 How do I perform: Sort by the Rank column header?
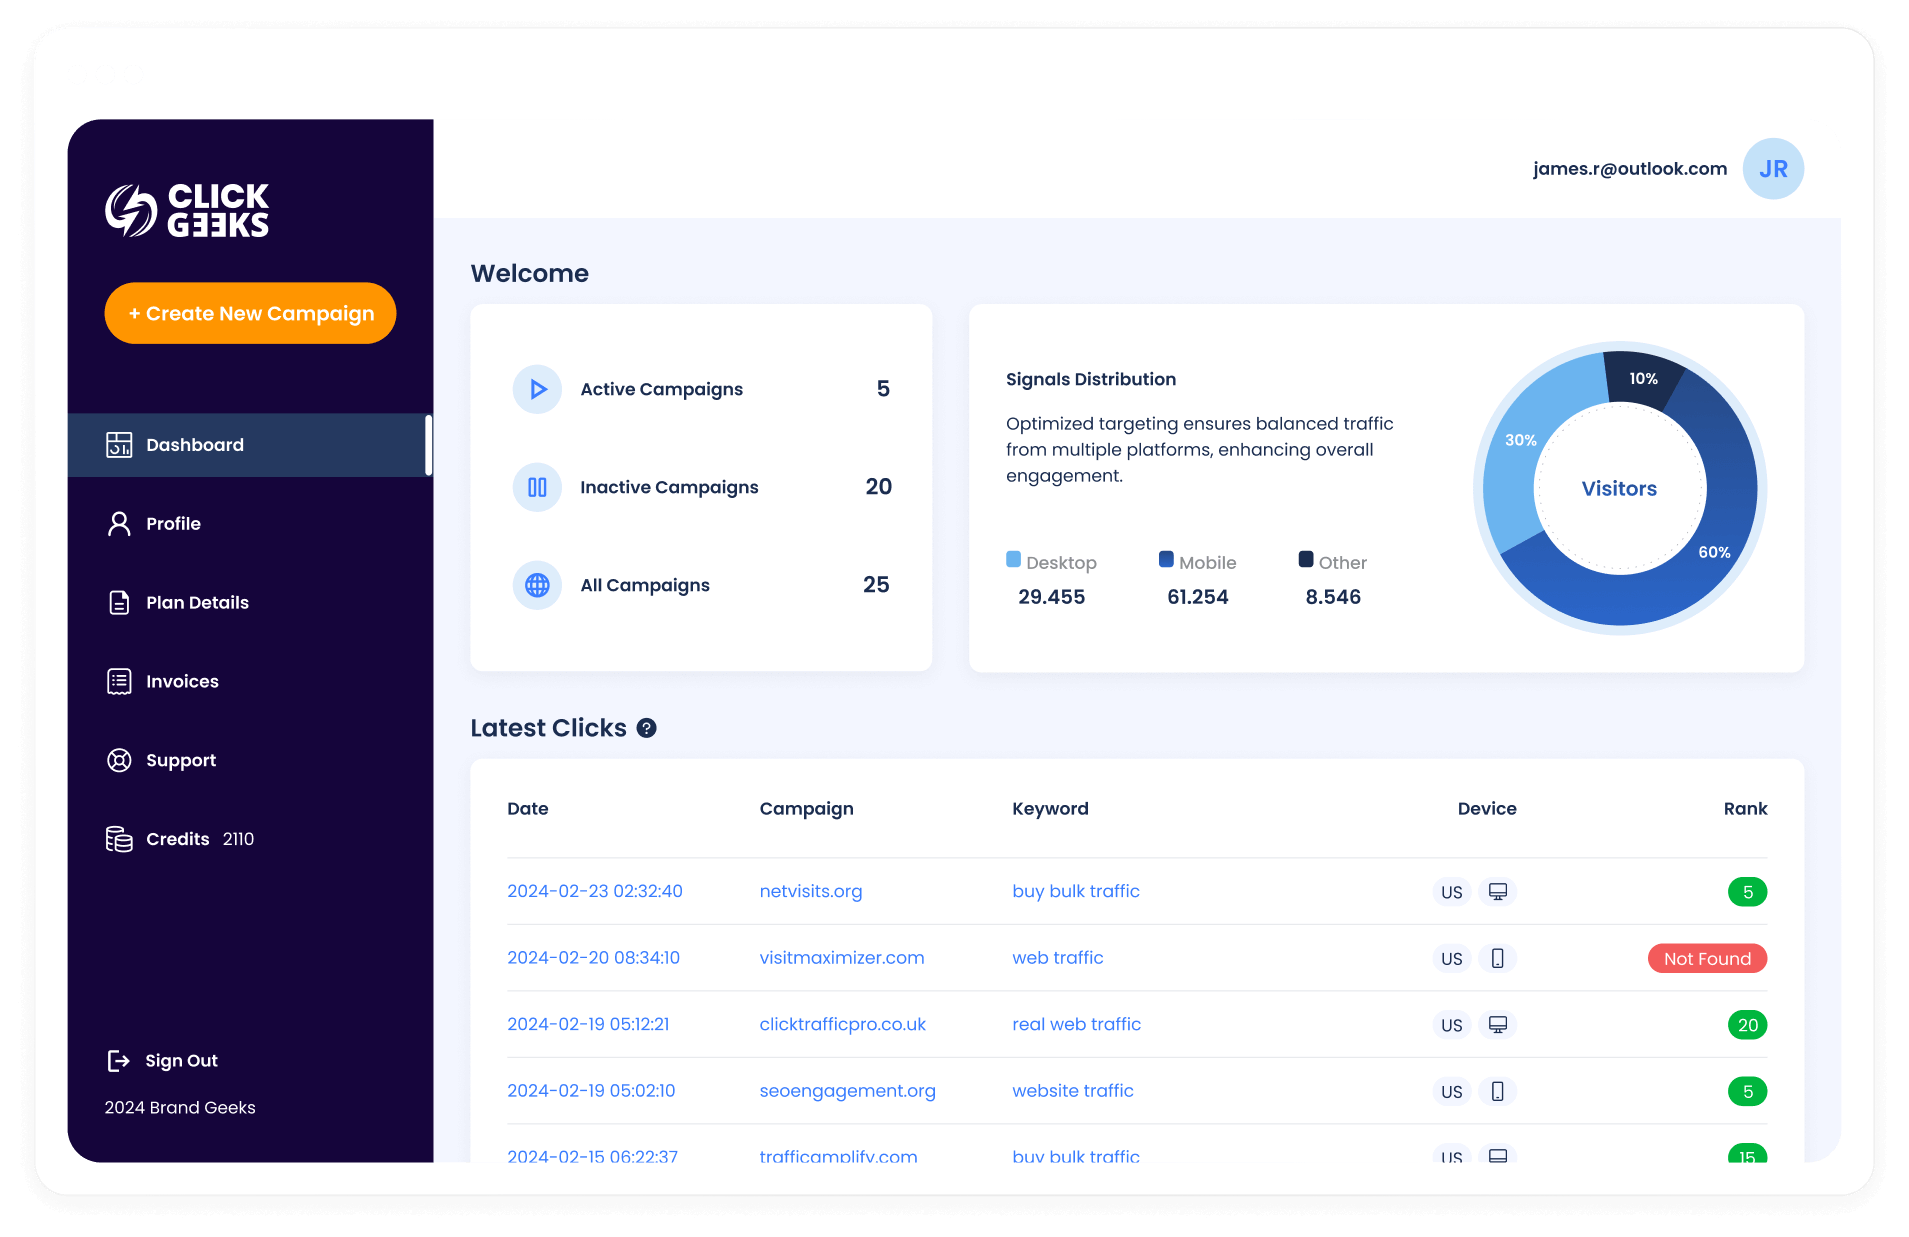[1745, 809]
